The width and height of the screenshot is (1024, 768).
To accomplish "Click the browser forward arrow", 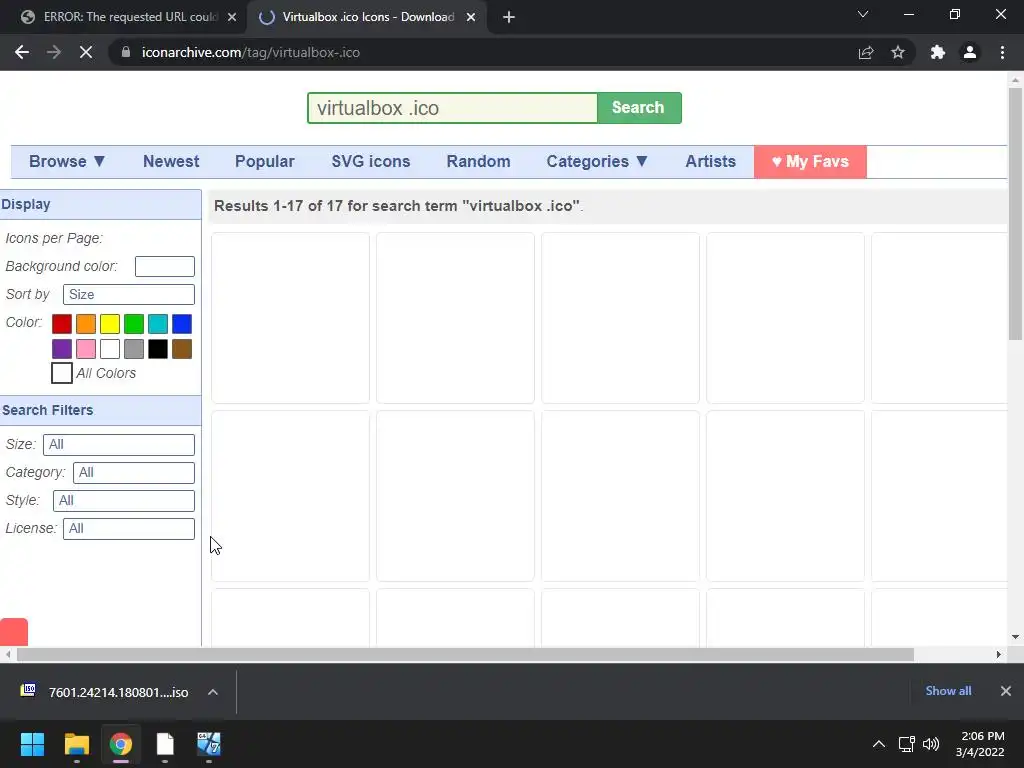I will point(54,52).
